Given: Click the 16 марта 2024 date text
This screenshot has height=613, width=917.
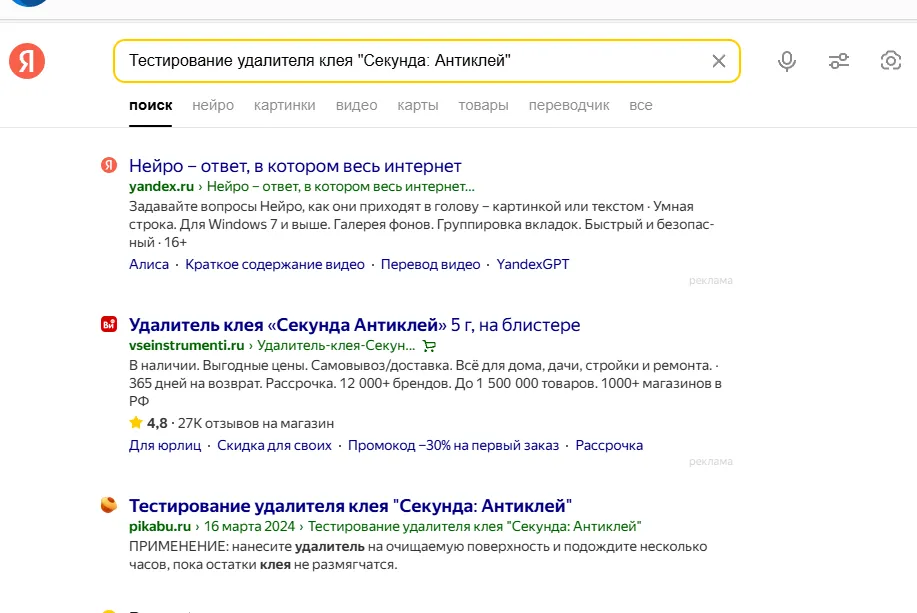Looking at the screenshot, I should coord(249,526).
